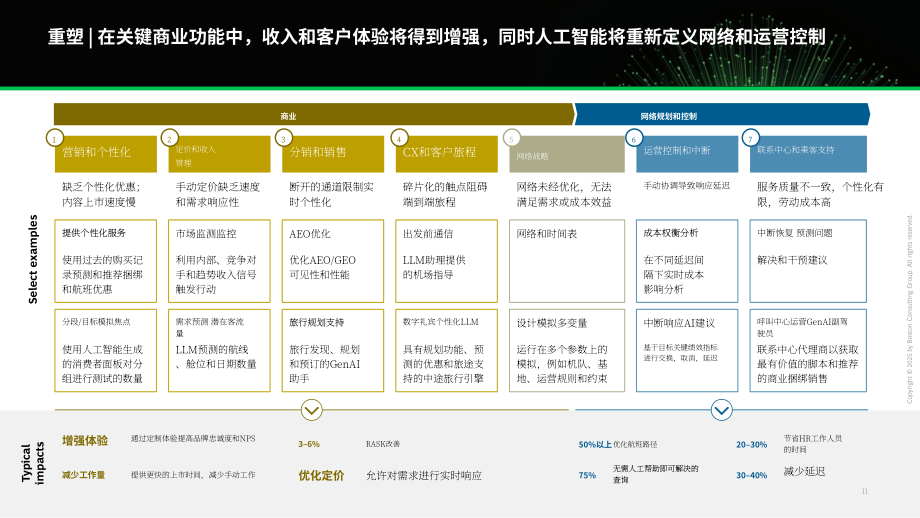
Task: Open the 设计模拟多变量 card
Action: pos(567,350)
